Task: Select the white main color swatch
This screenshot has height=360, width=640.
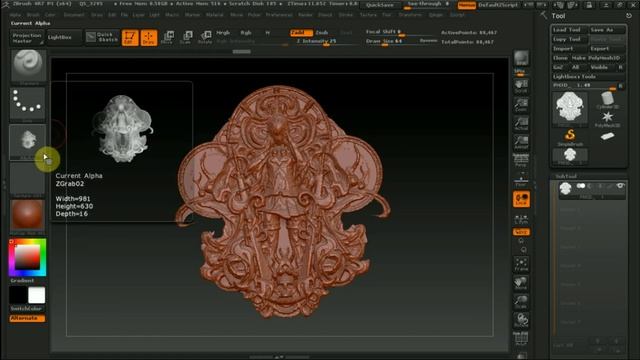Action: click(x=36, y=295)
